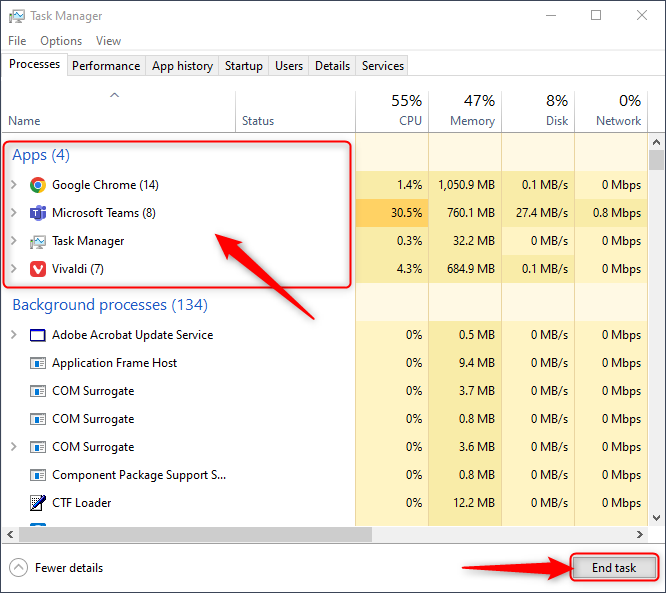666x593 pixels.
Task: Click the 32.2 MB memory cell
Action: pyautogui.click(x=465, y=241)
